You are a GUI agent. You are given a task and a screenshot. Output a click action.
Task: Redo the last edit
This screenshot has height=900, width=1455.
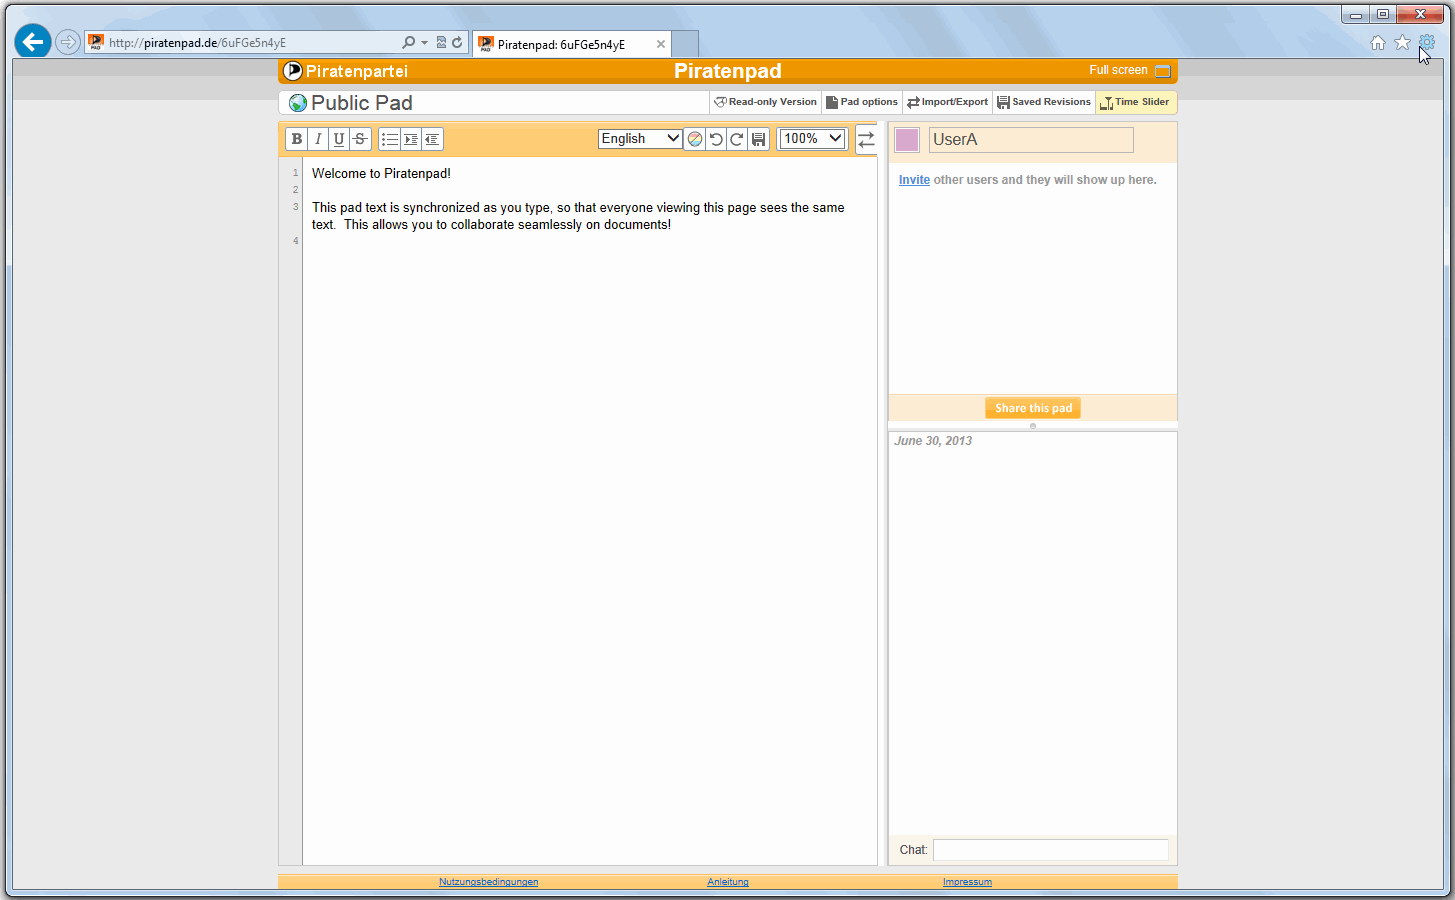tap(737, 139)
